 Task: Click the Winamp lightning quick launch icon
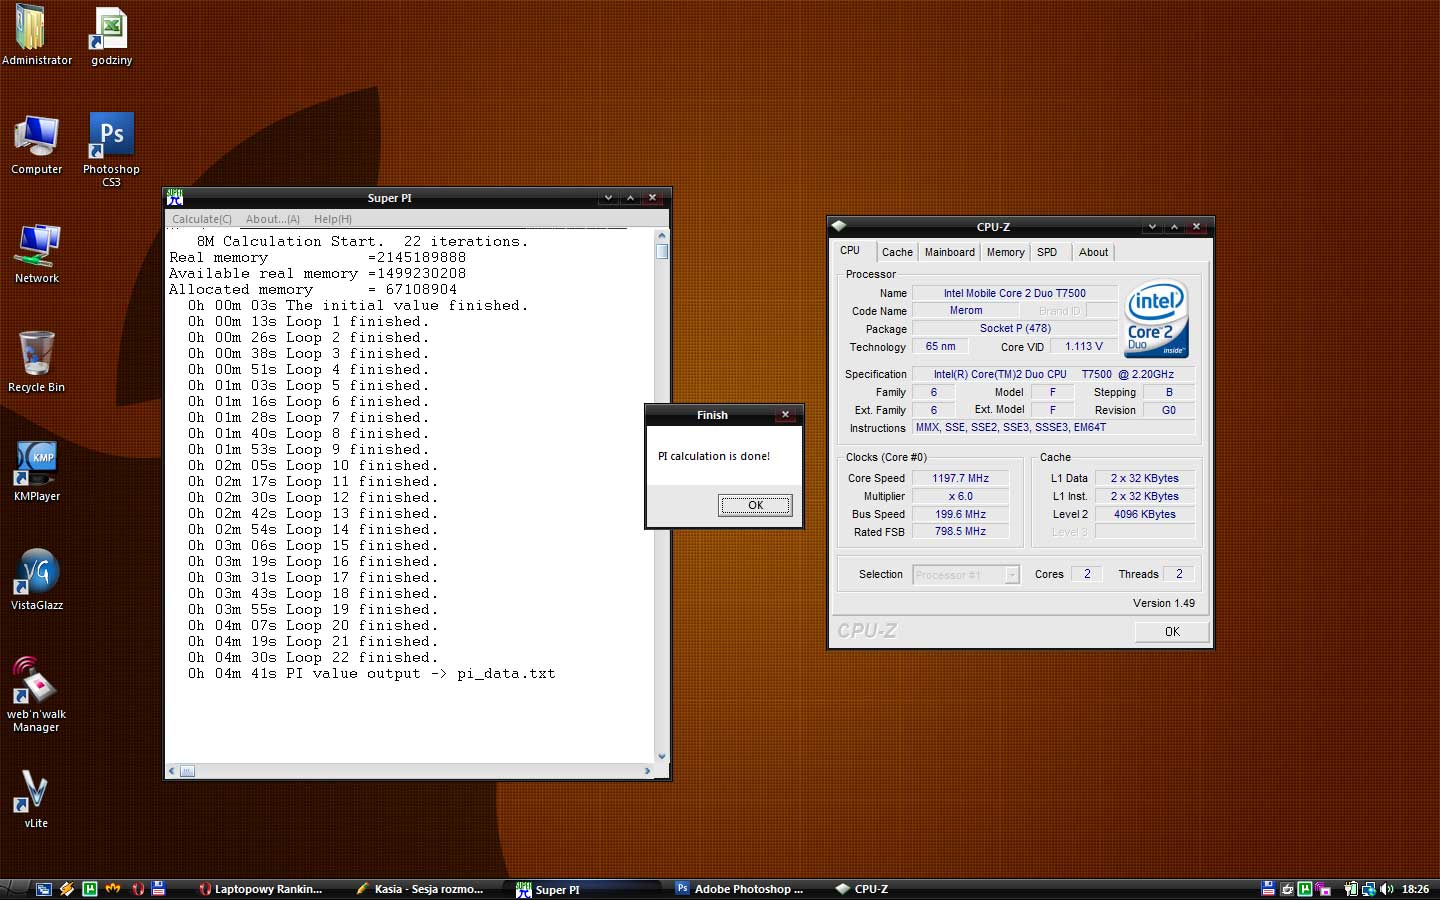click(x=67, y=889)
